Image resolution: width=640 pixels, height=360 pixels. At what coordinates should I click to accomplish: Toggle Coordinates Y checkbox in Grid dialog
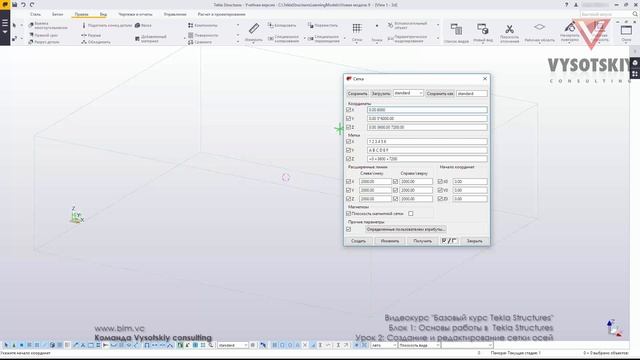pos(349,118)
